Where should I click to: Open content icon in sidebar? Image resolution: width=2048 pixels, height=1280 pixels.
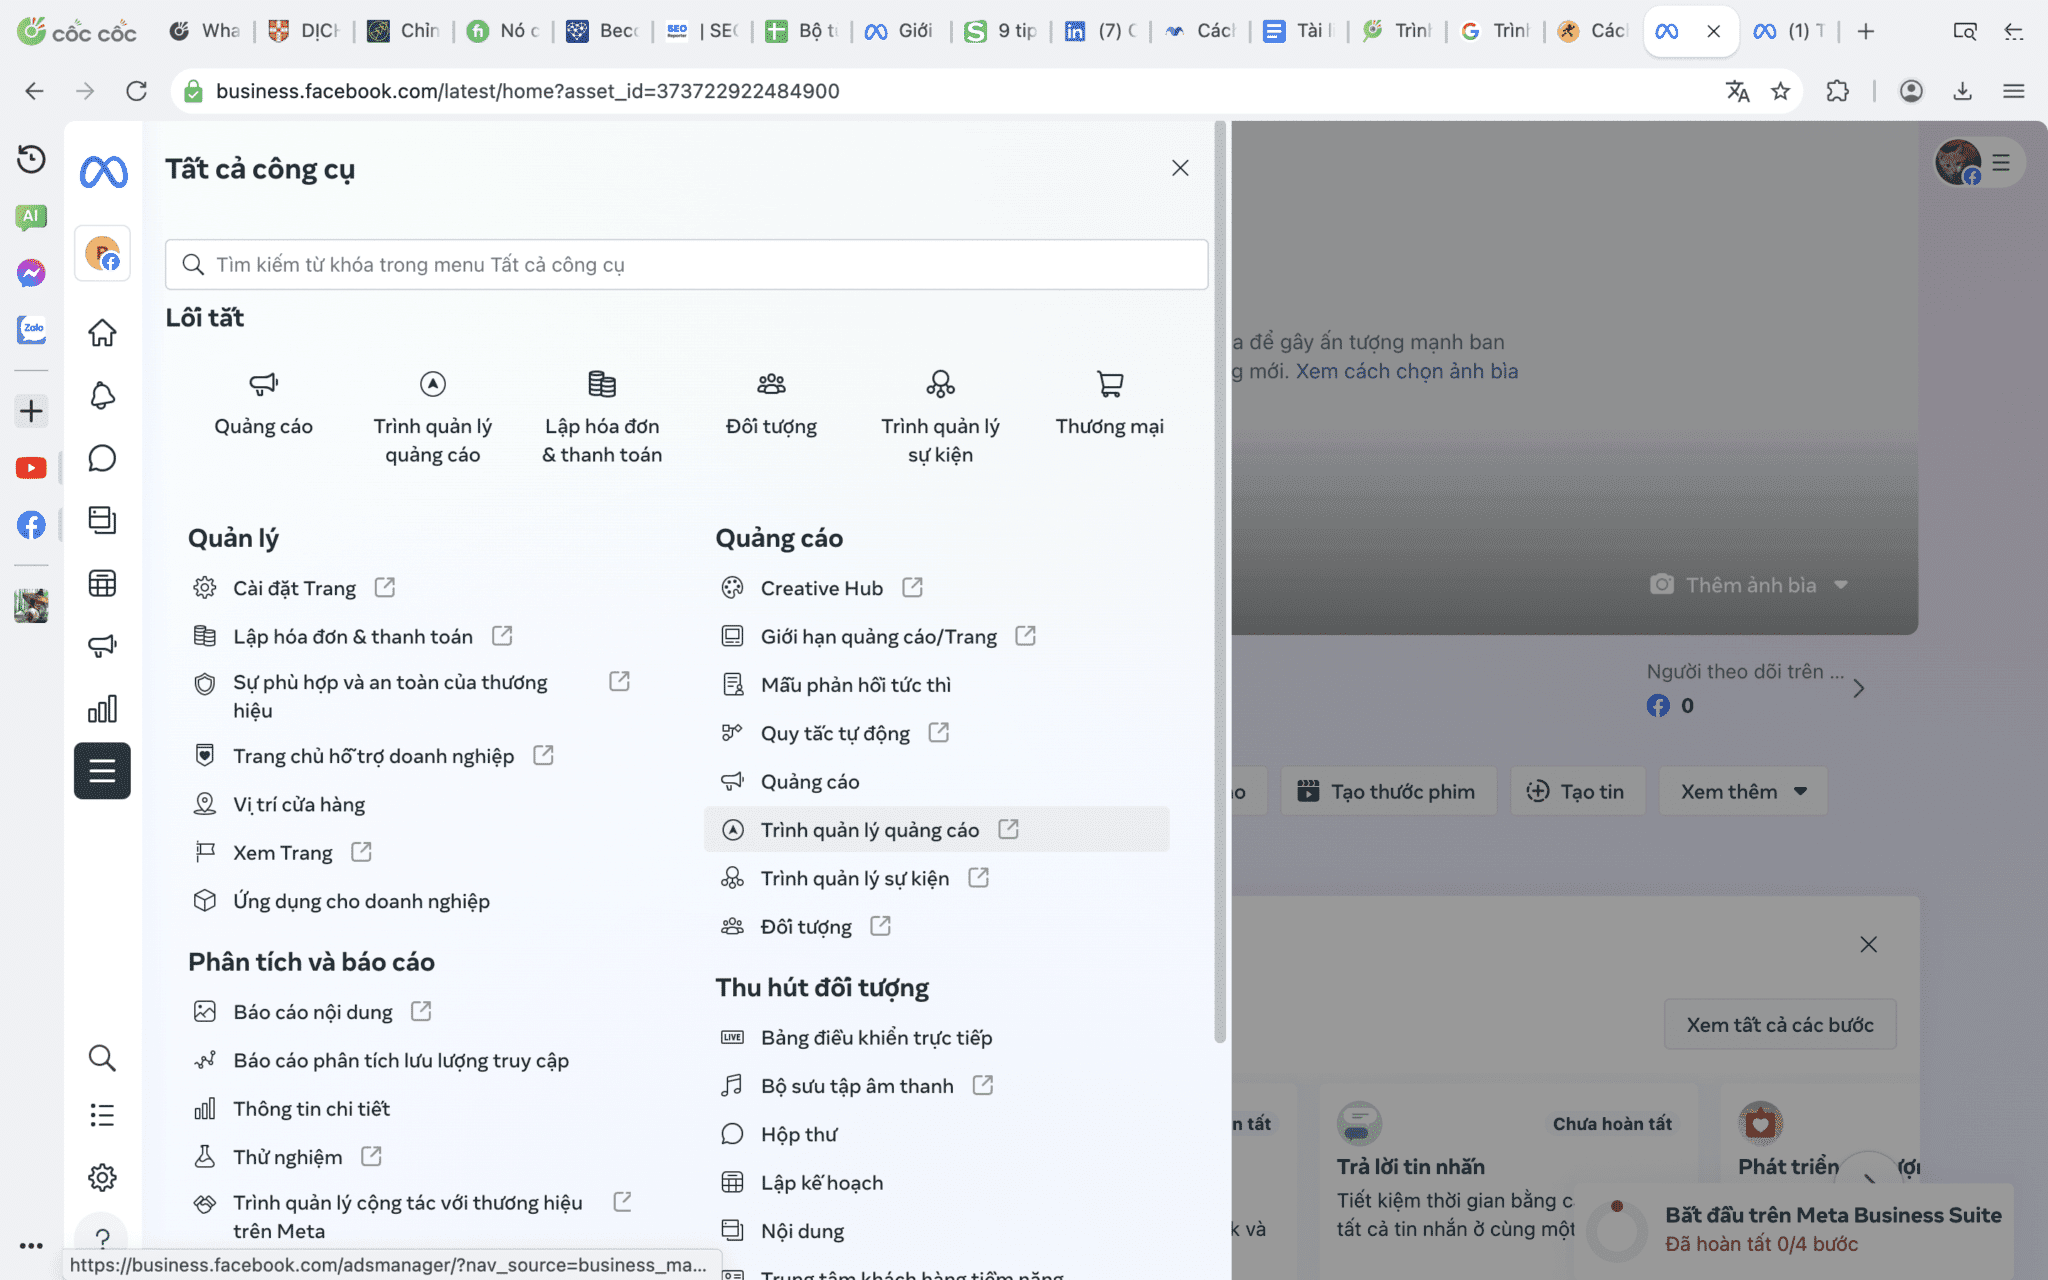[x=102, y=520]
